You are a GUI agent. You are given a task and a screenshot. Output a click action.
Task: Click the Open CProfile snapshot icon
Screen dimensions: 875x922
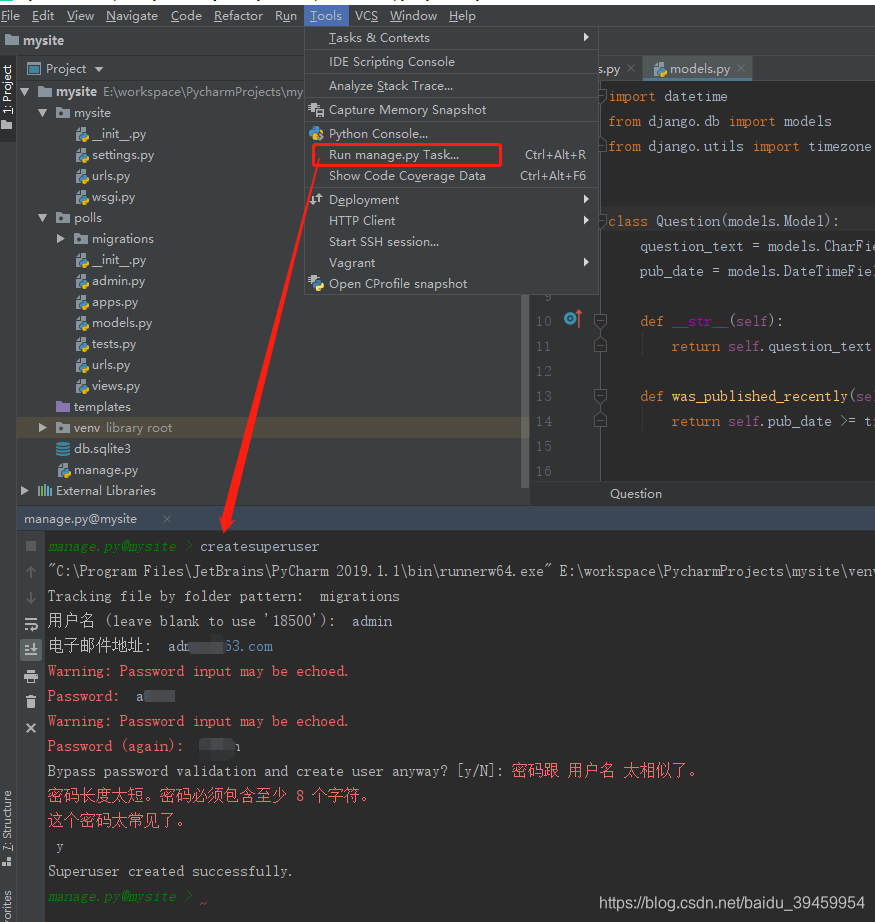(x=316, y=283)
